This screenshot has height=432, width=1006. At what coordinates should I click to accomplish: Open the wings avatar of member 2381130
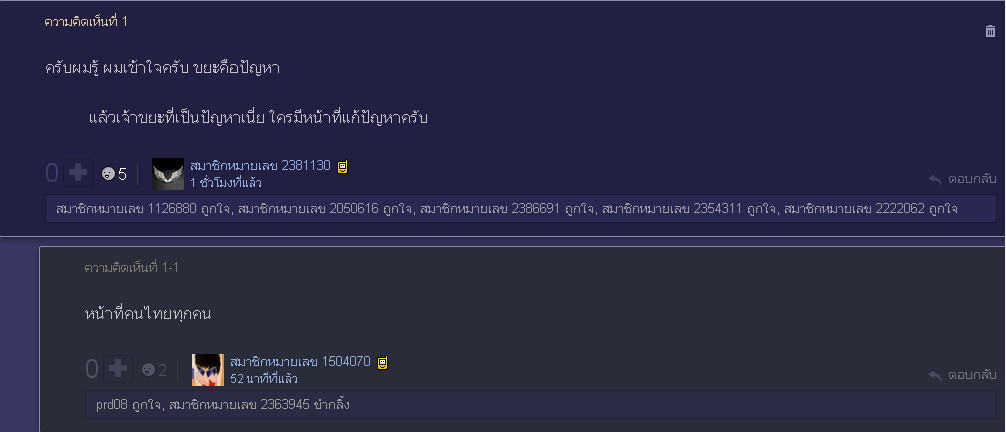[x=168, y=174]
